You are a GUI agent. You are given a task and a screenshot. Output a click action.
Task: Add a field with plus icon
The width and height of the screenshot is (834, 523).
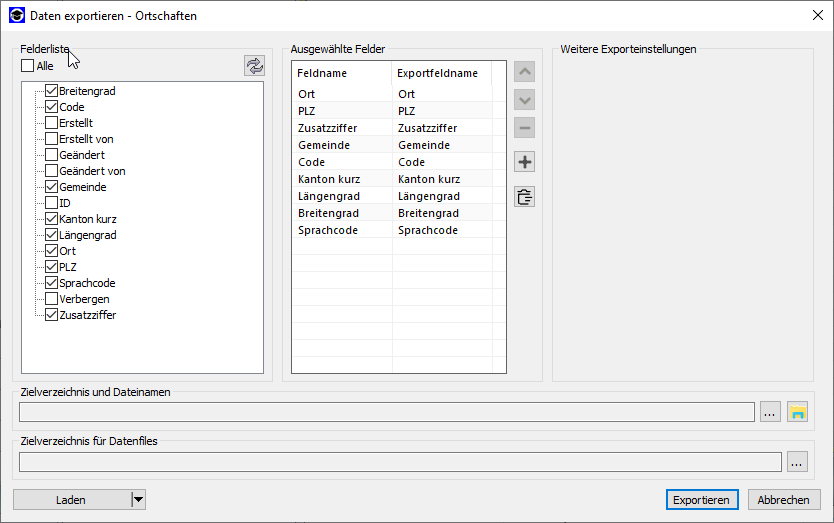click(525, 162)
